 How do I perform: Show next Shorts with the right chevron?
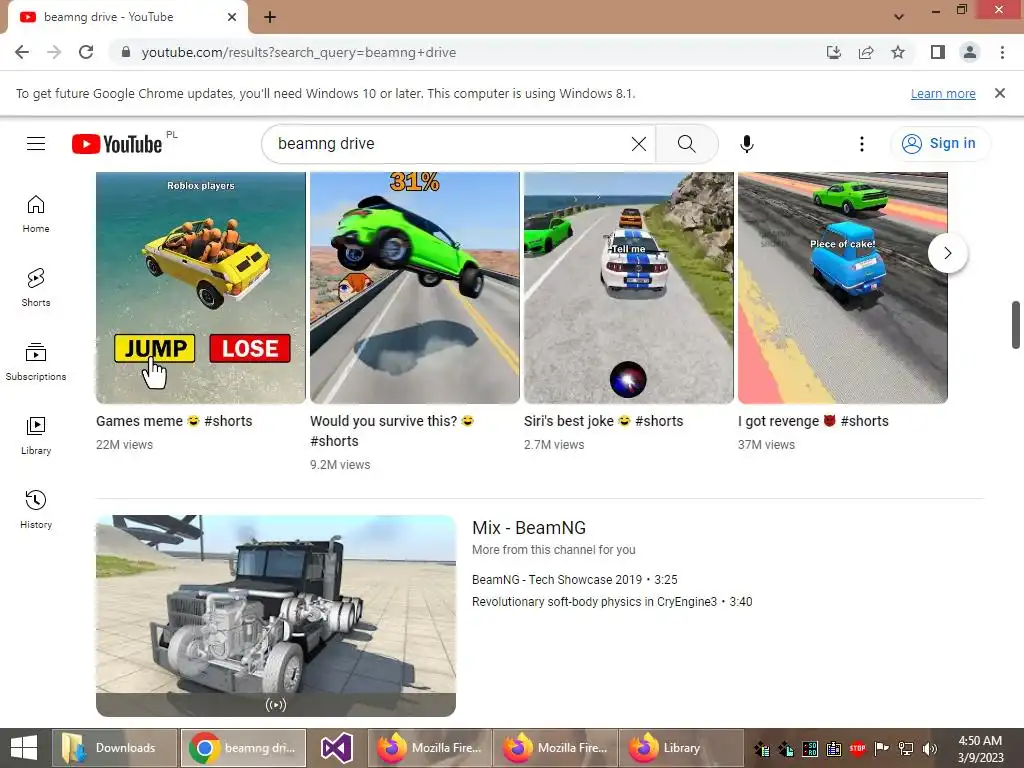point(948,253)
